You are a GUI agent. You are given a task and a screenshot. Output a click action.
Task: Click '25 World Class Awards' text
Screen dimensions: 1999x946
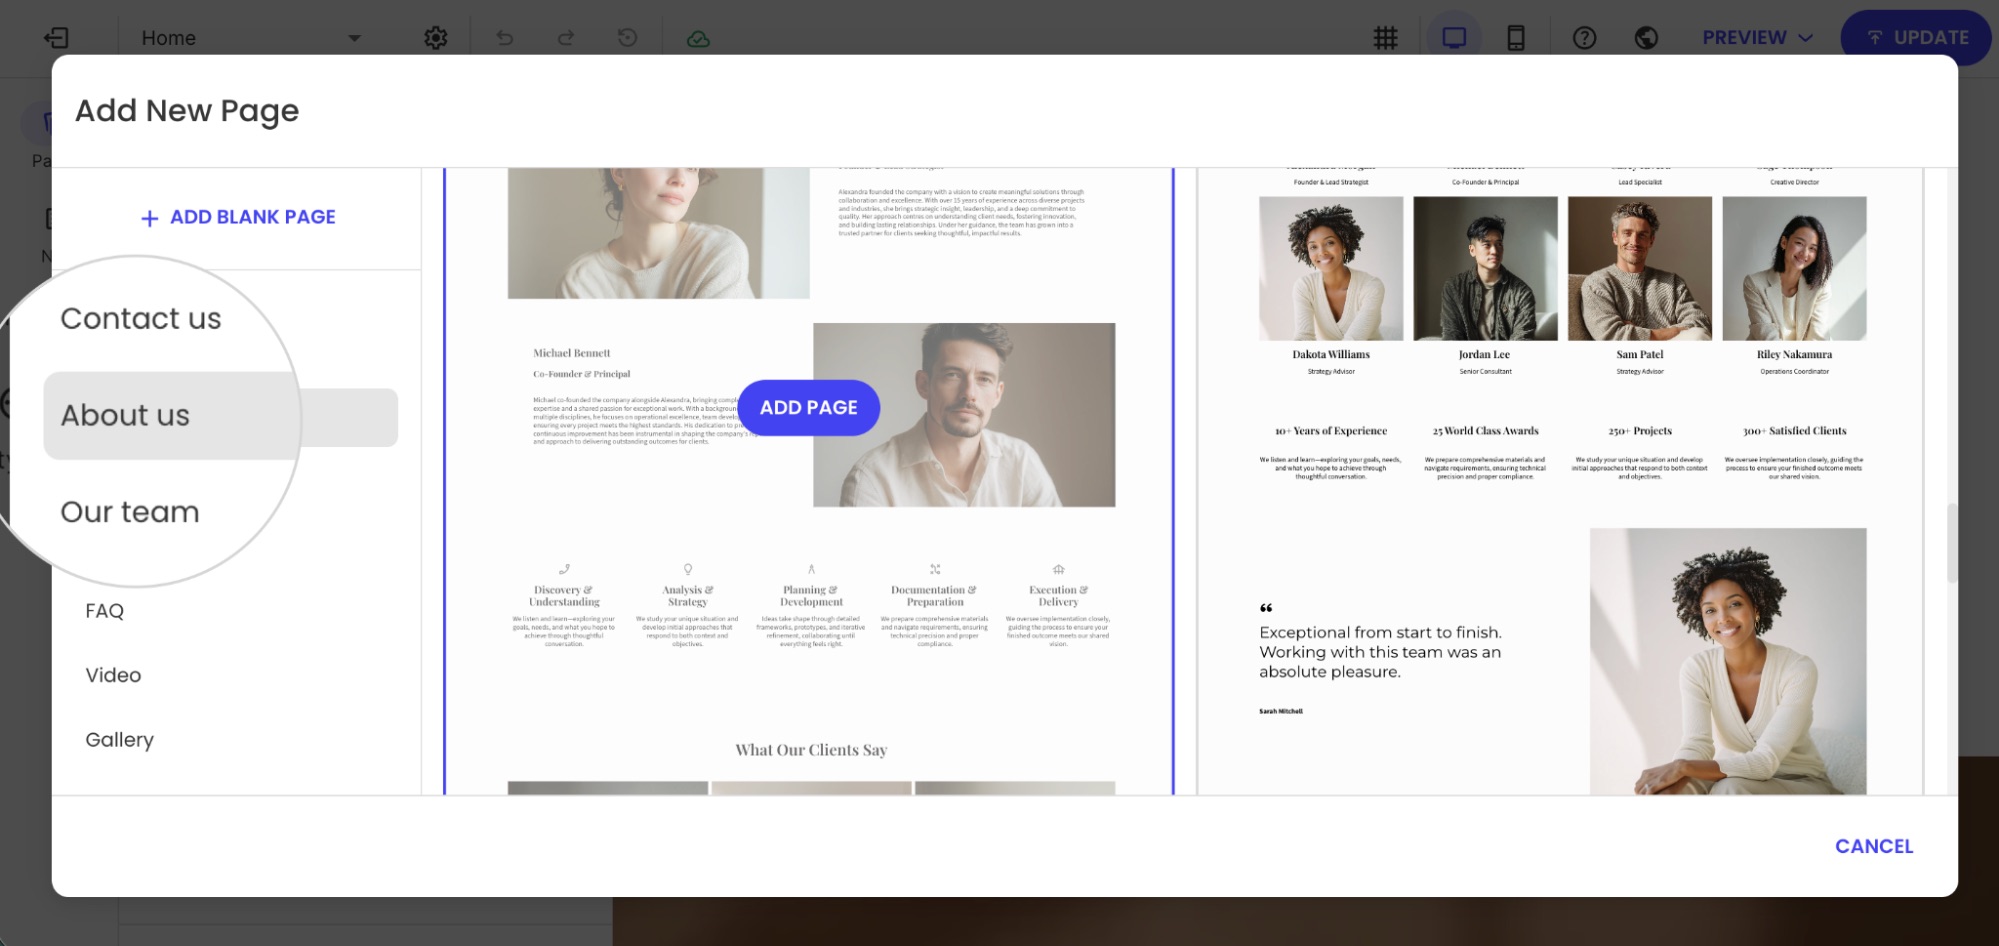click(1485, 431)
